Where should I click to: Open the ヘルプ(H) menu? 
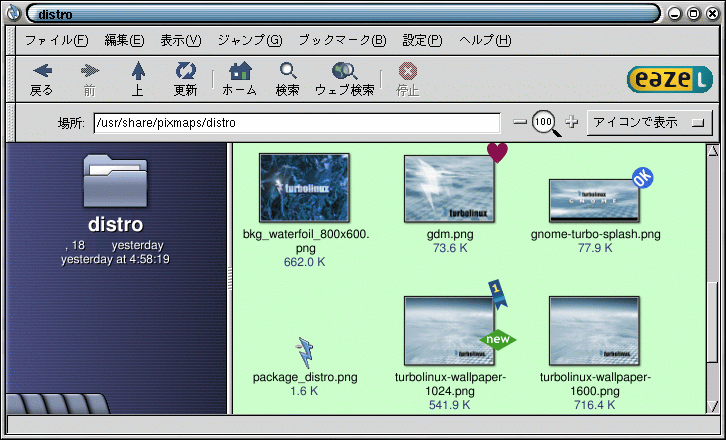click(x=485, y=41)
